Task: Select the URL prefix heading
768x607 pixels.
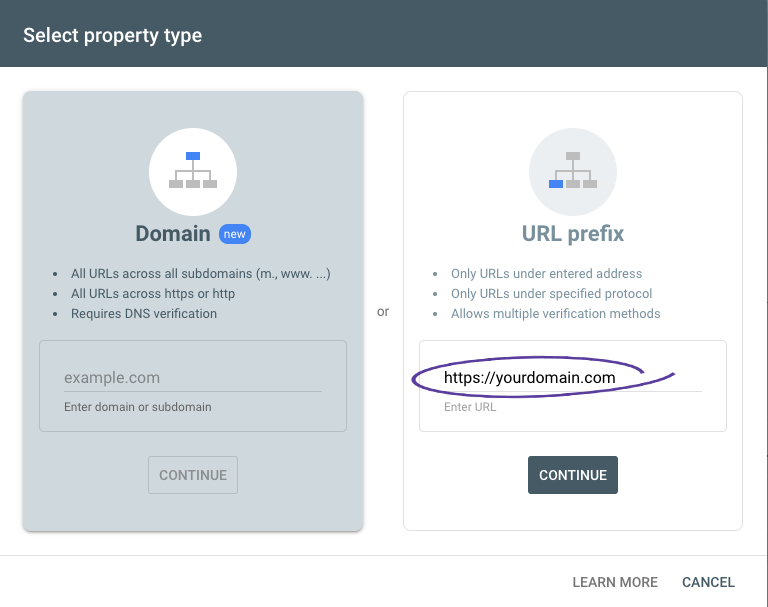Action: pos(573,234)
